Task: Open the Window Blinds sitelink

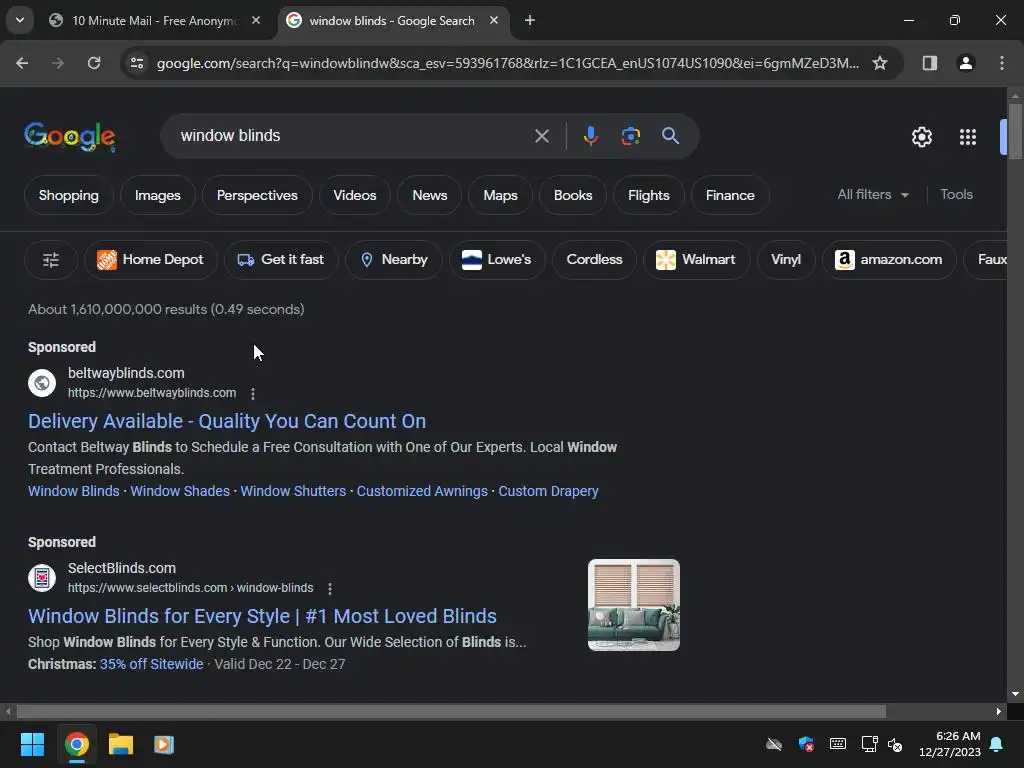Action: click(74, 491)
